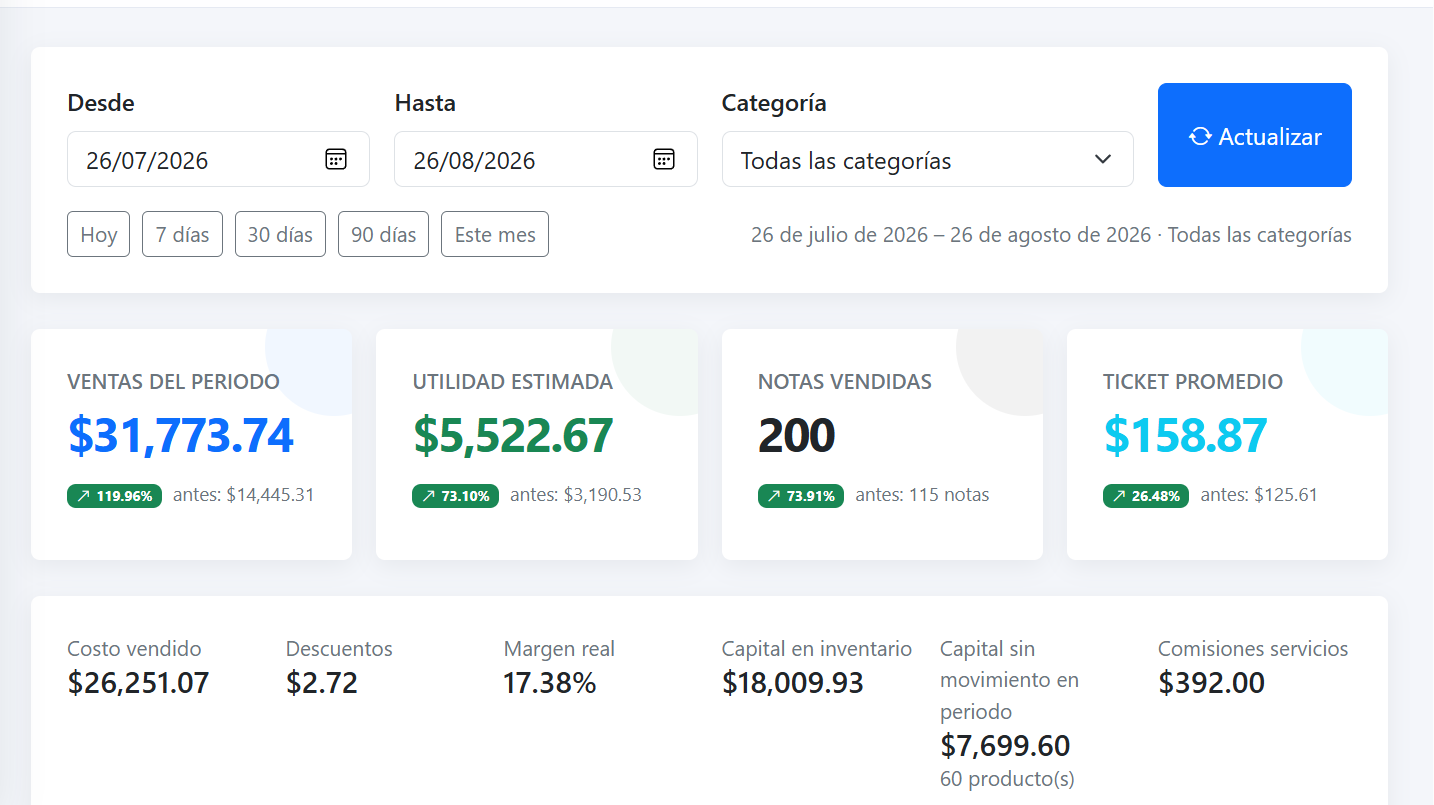Click the Costo vendido label
This screenshot has height=805, width=1434.
[x=134, y=648]
